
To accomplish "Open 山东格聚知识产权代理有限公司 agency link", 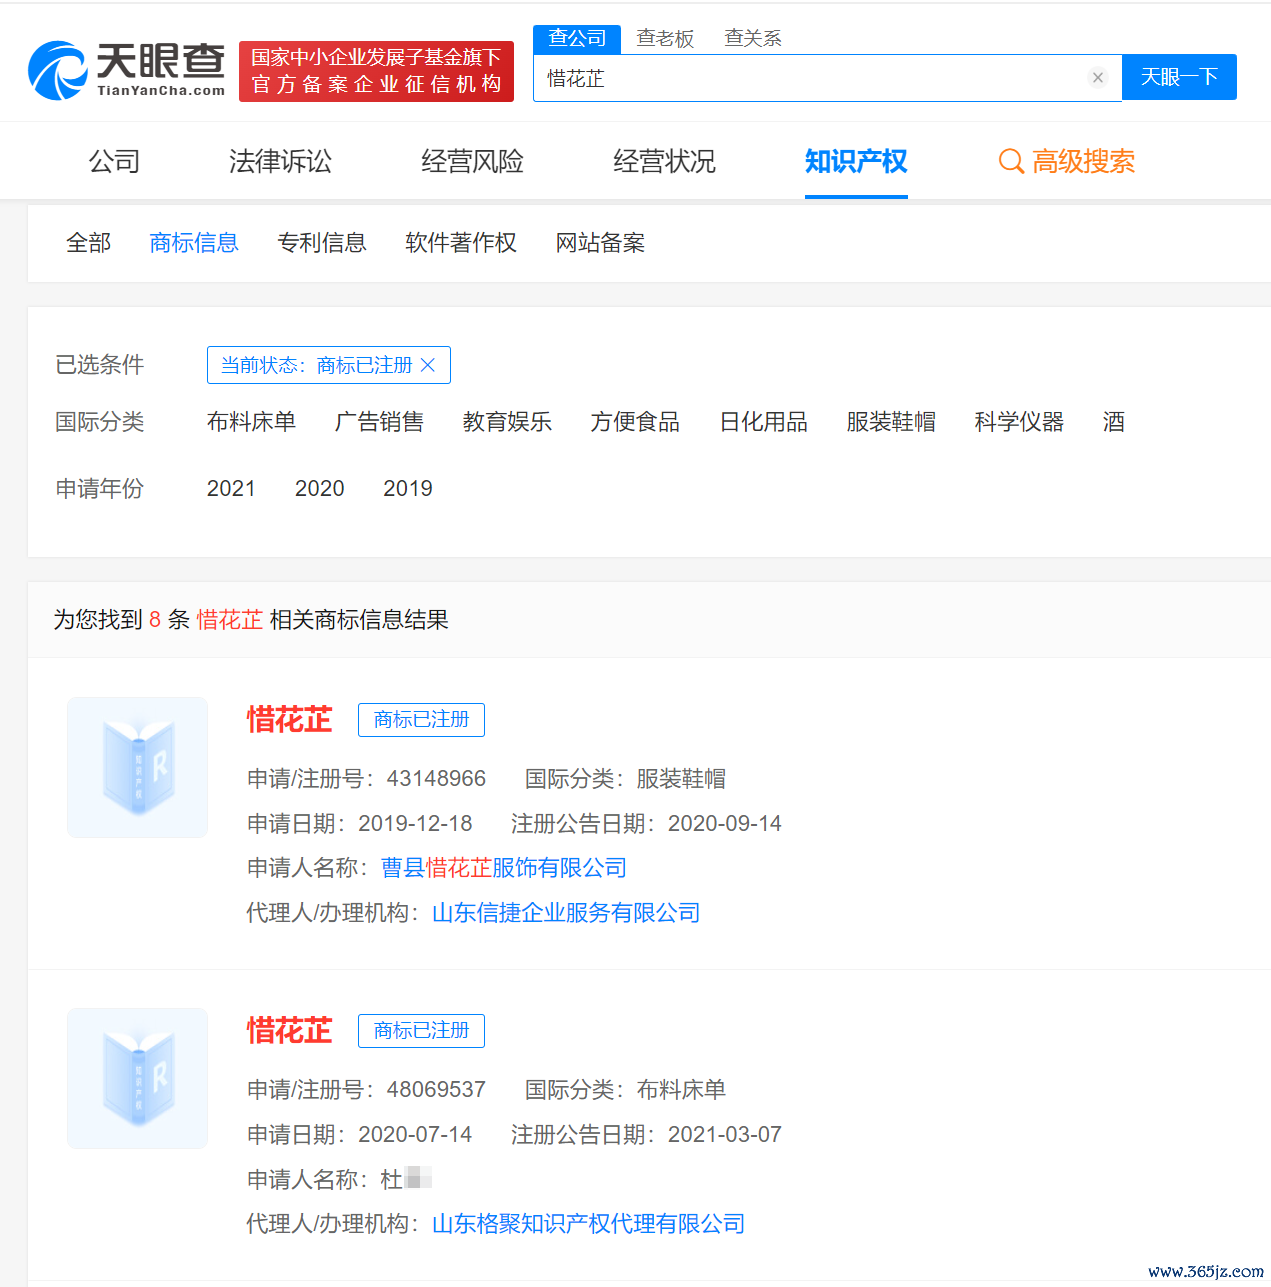I will (x=588, y=1224).
